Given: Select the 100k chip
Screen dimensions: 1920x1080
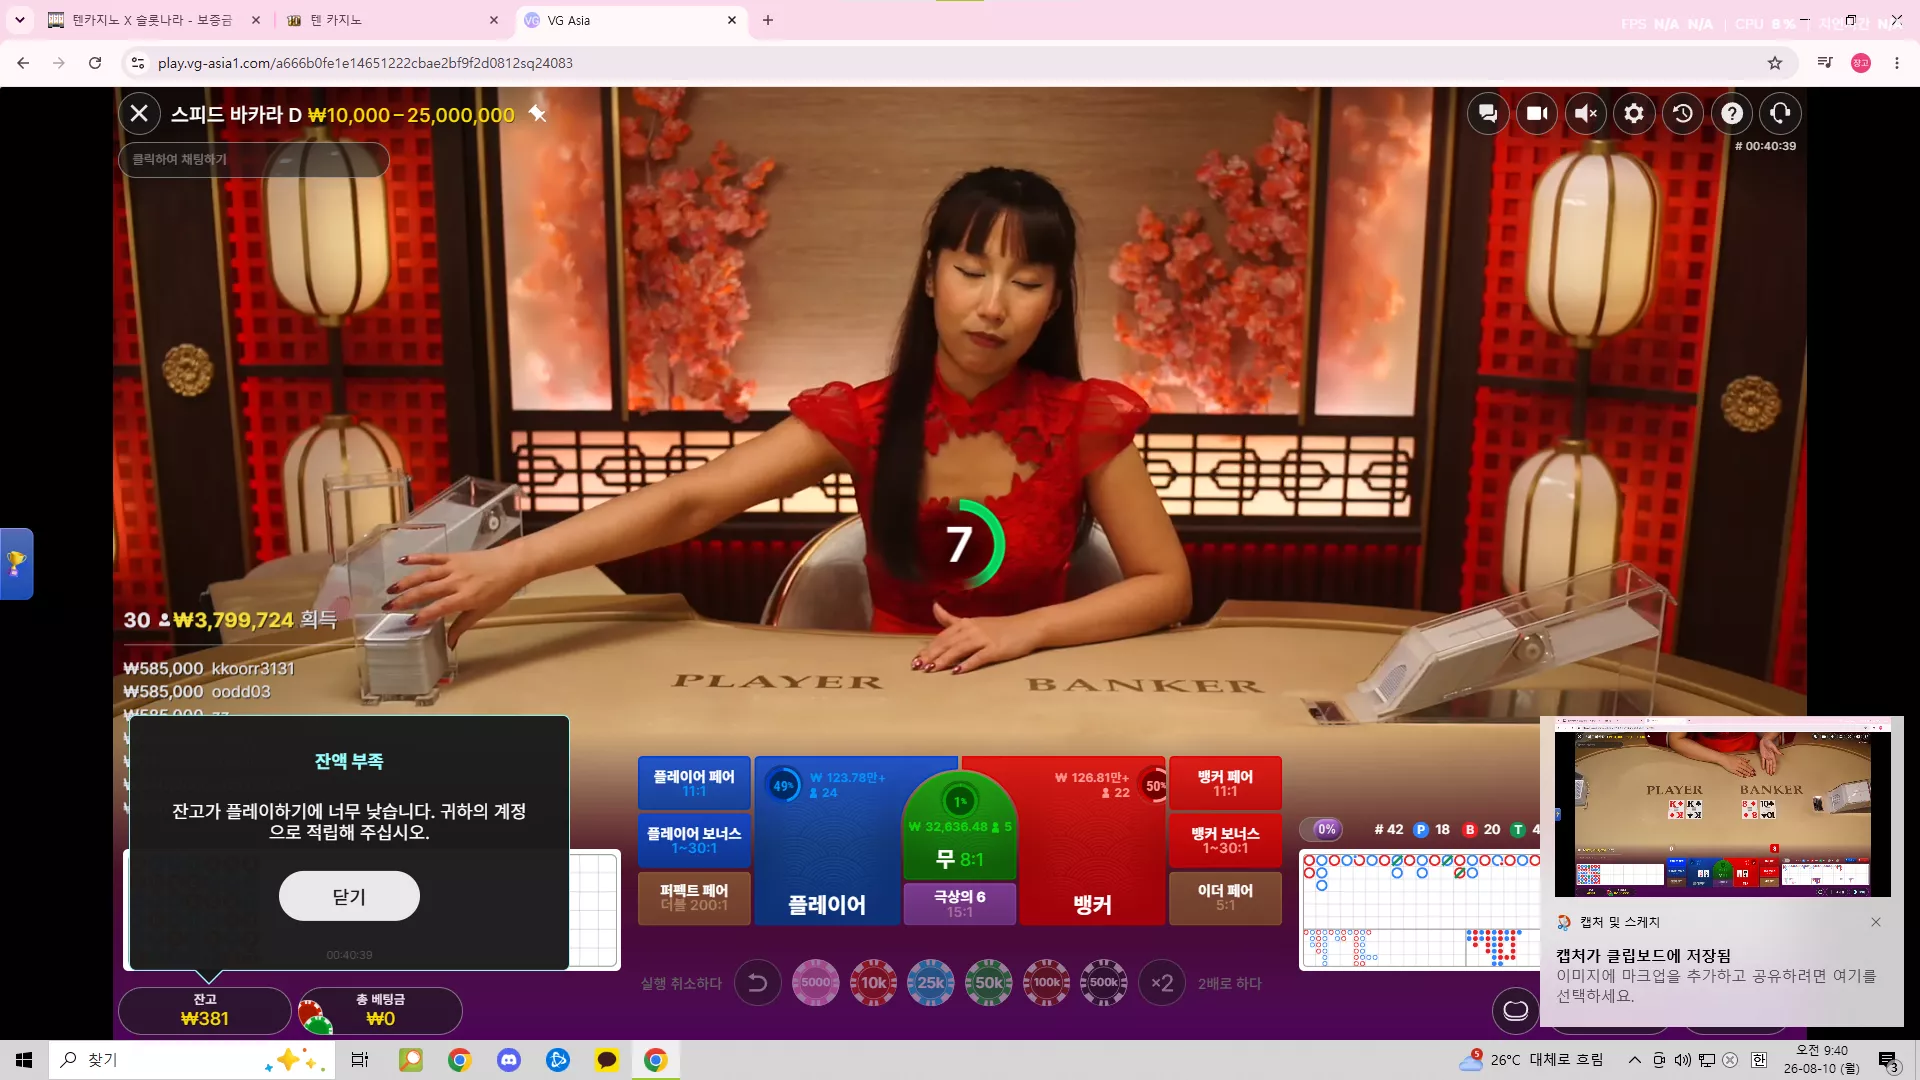Looking at the screenshot, I should tap(1046, 983).
